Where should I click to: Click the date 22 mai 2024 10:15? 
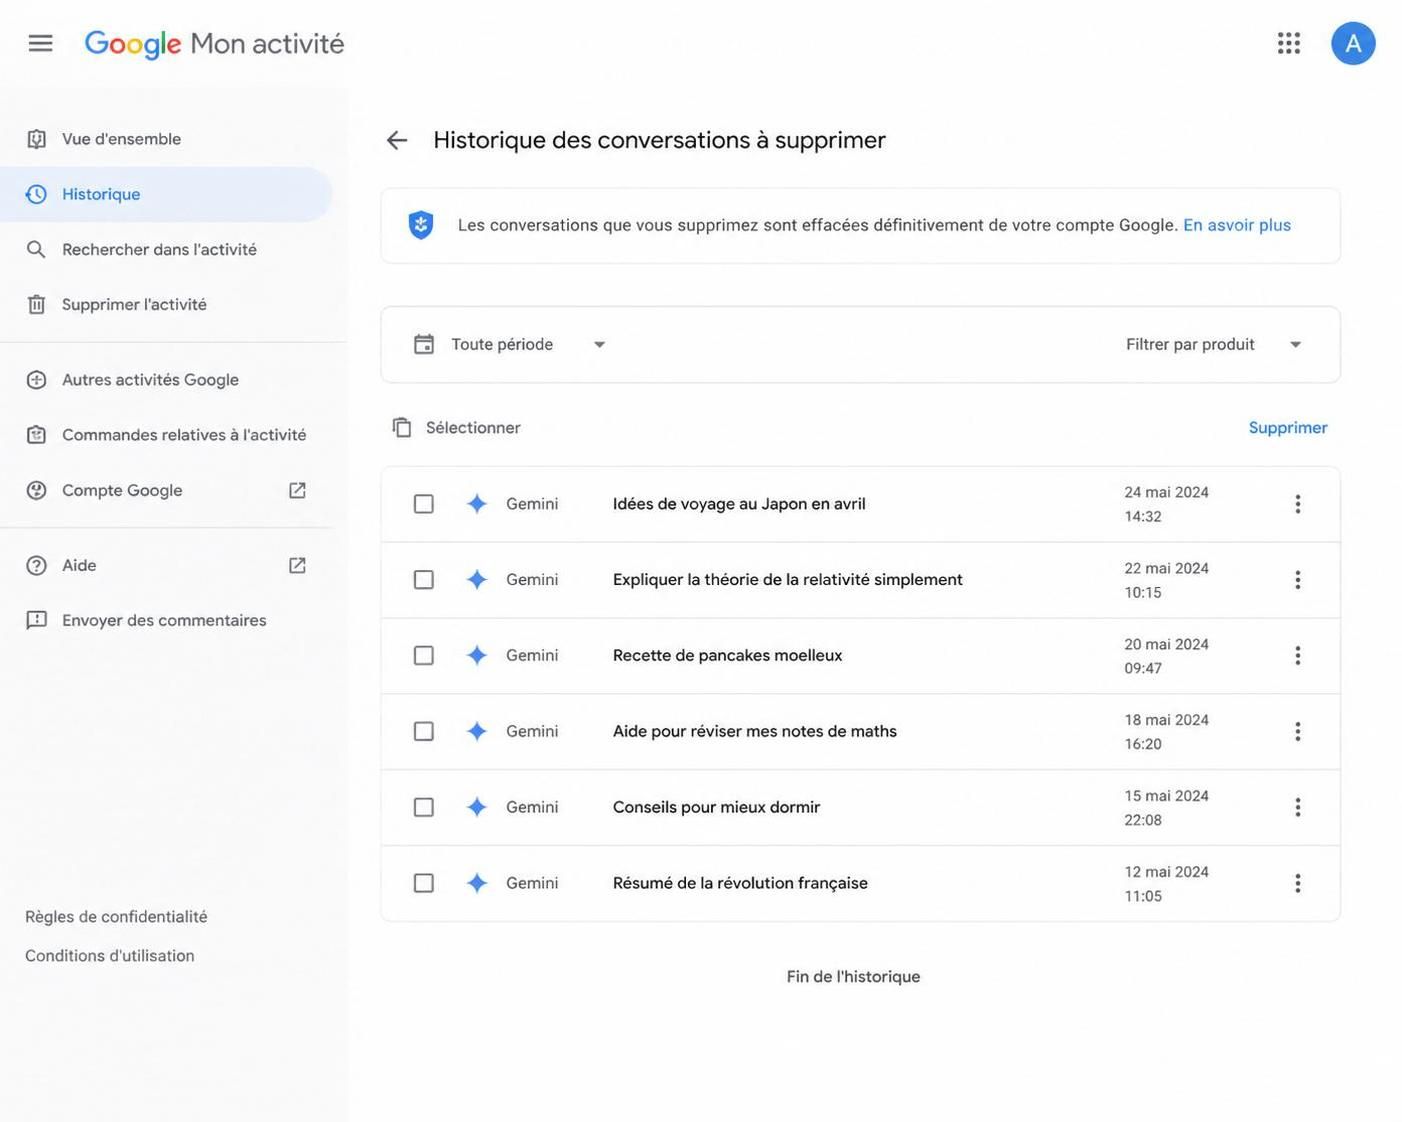(x=1166, y=580)
